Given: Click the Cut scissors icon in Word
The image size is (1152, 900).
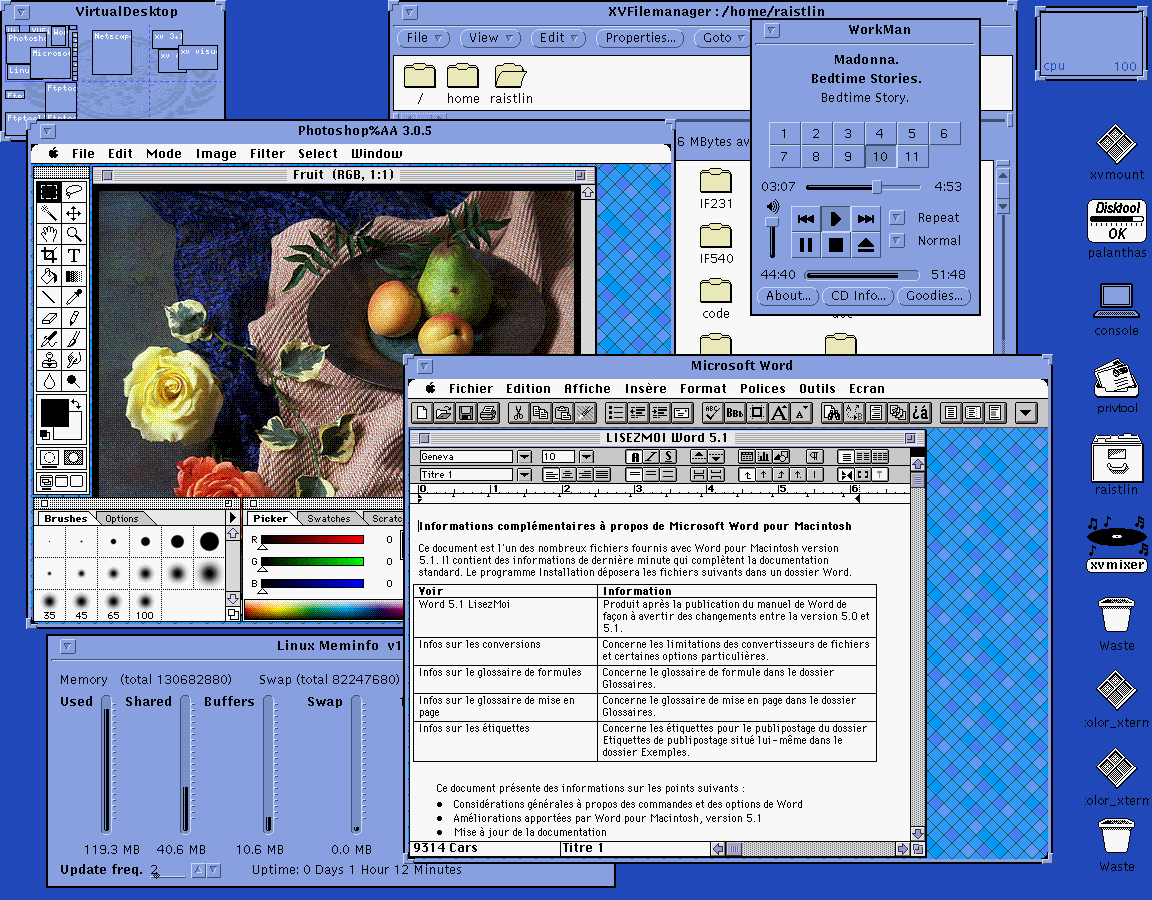Looking at the screenshot, I should (x=518, y=412).
